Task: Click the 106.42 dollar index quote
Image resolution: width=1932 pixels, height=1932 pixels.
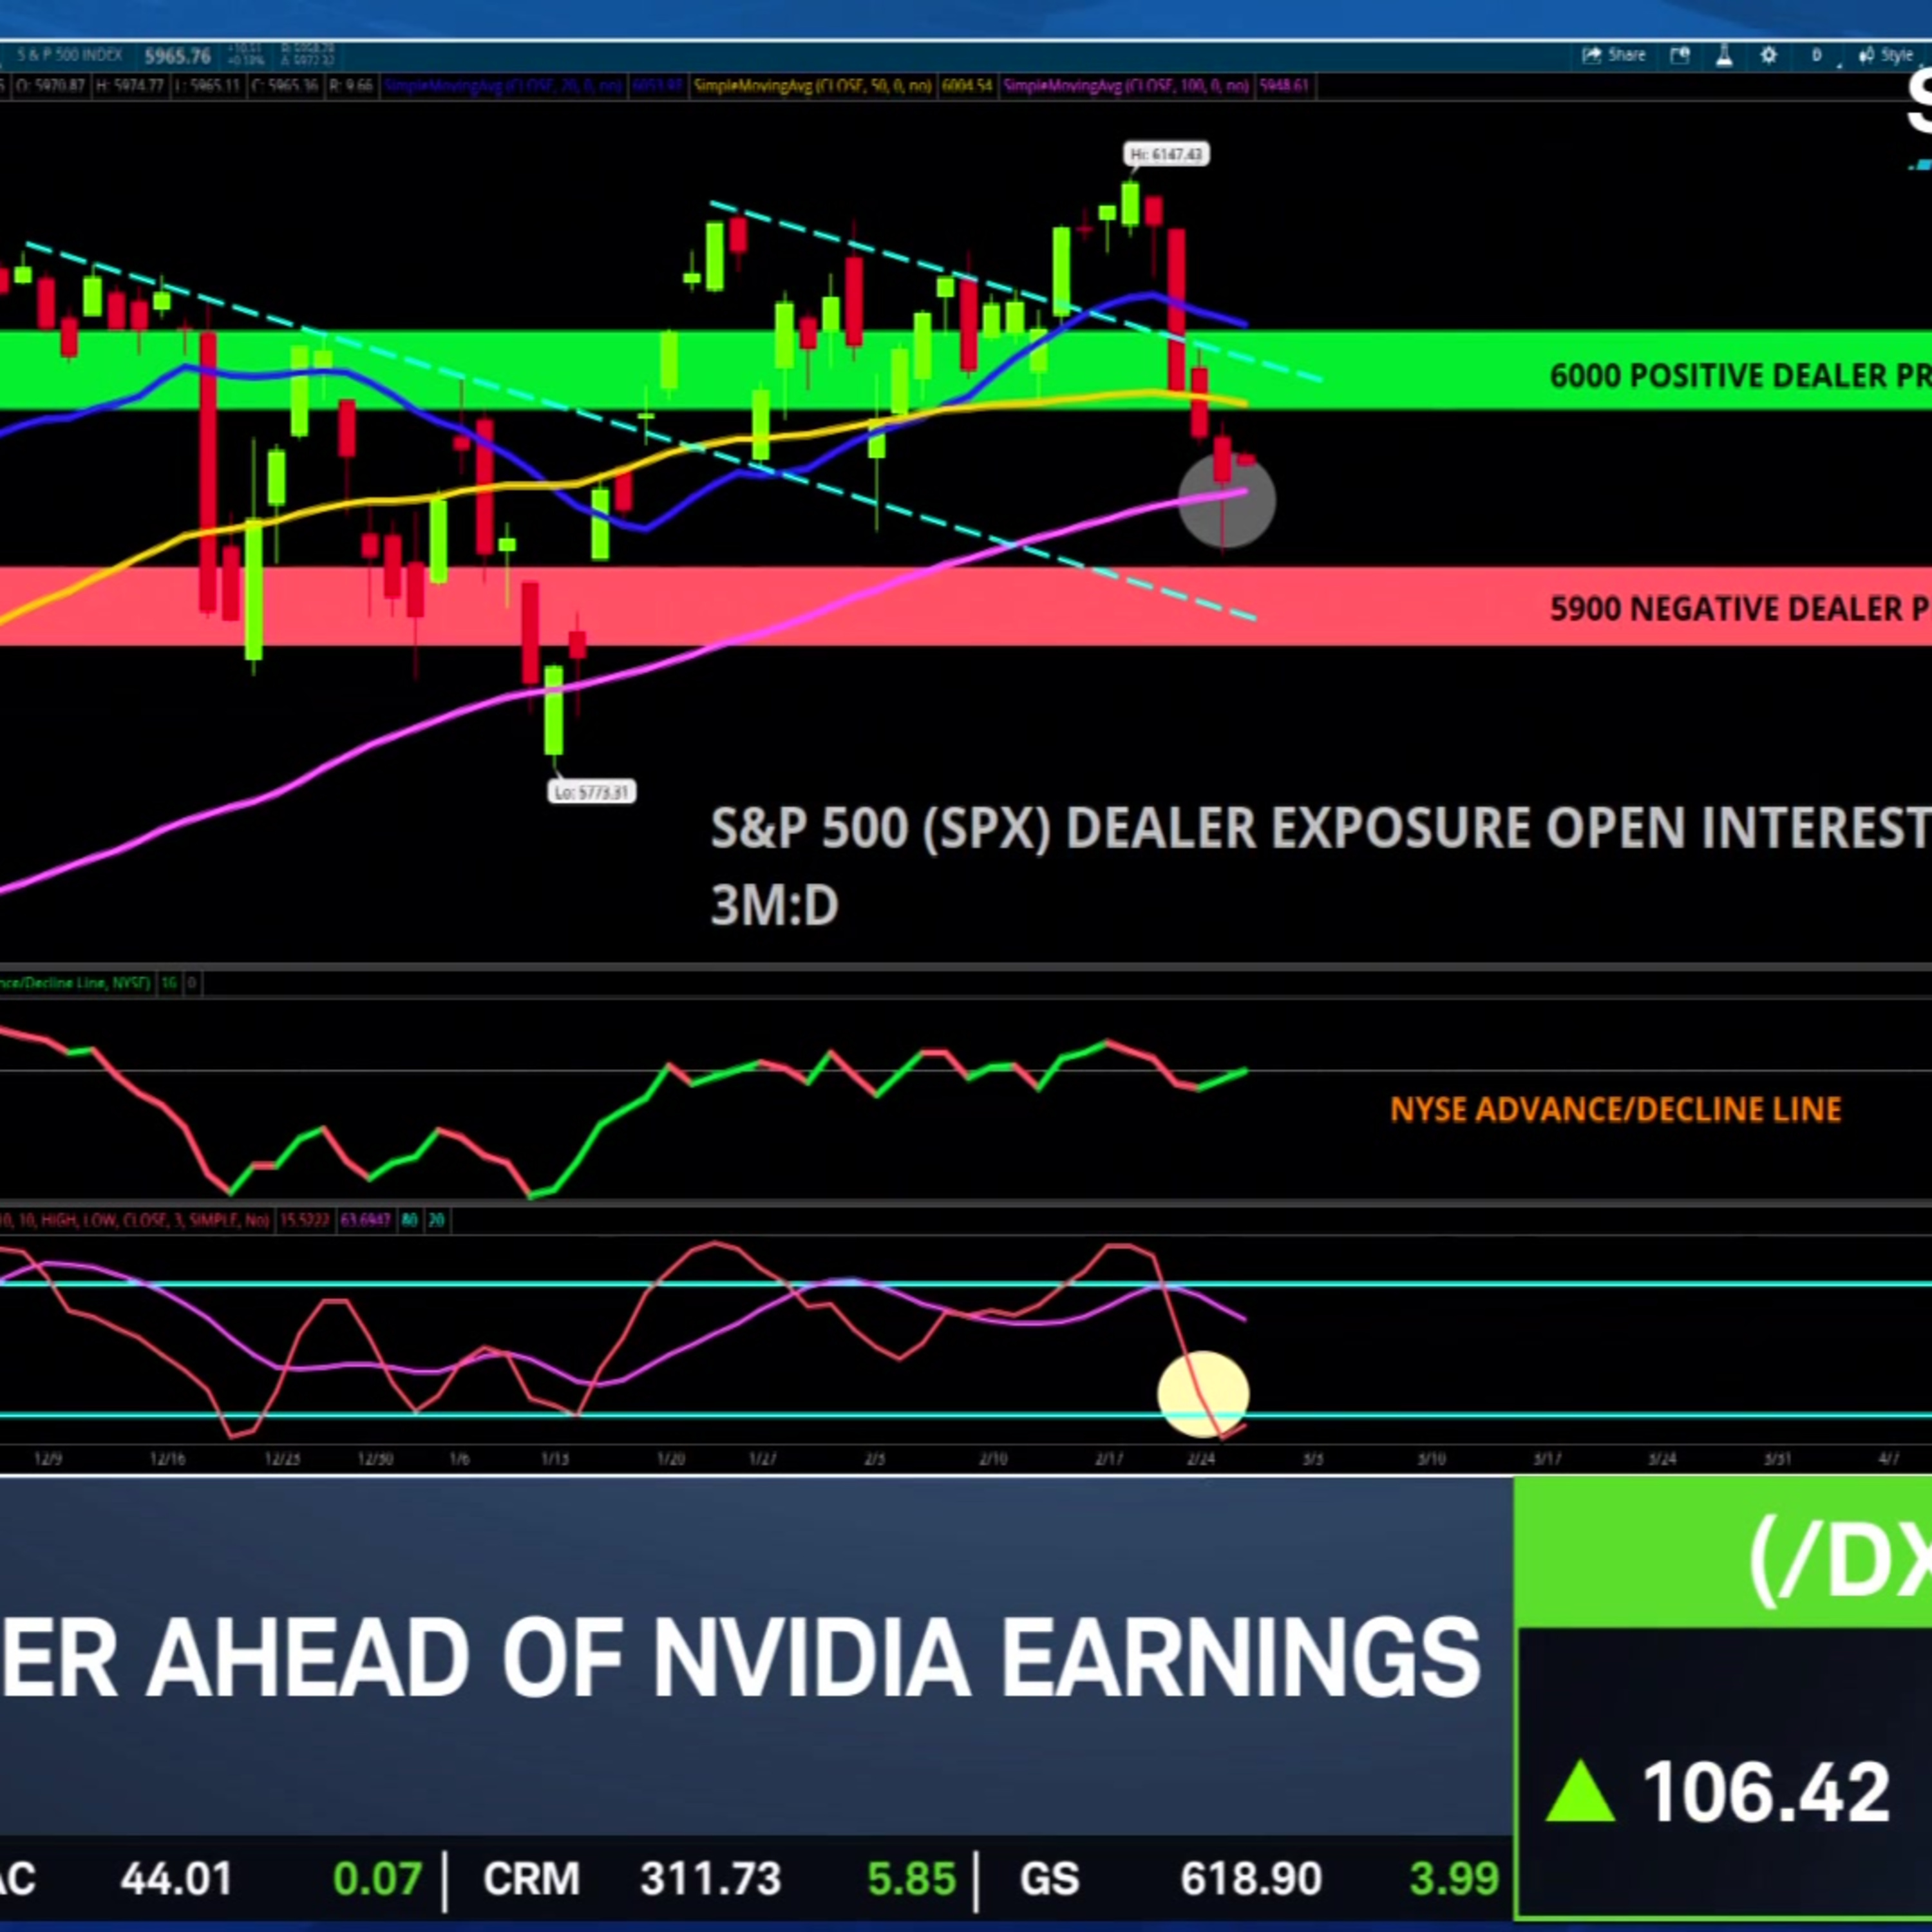Action: [x=1766, y=1791]
